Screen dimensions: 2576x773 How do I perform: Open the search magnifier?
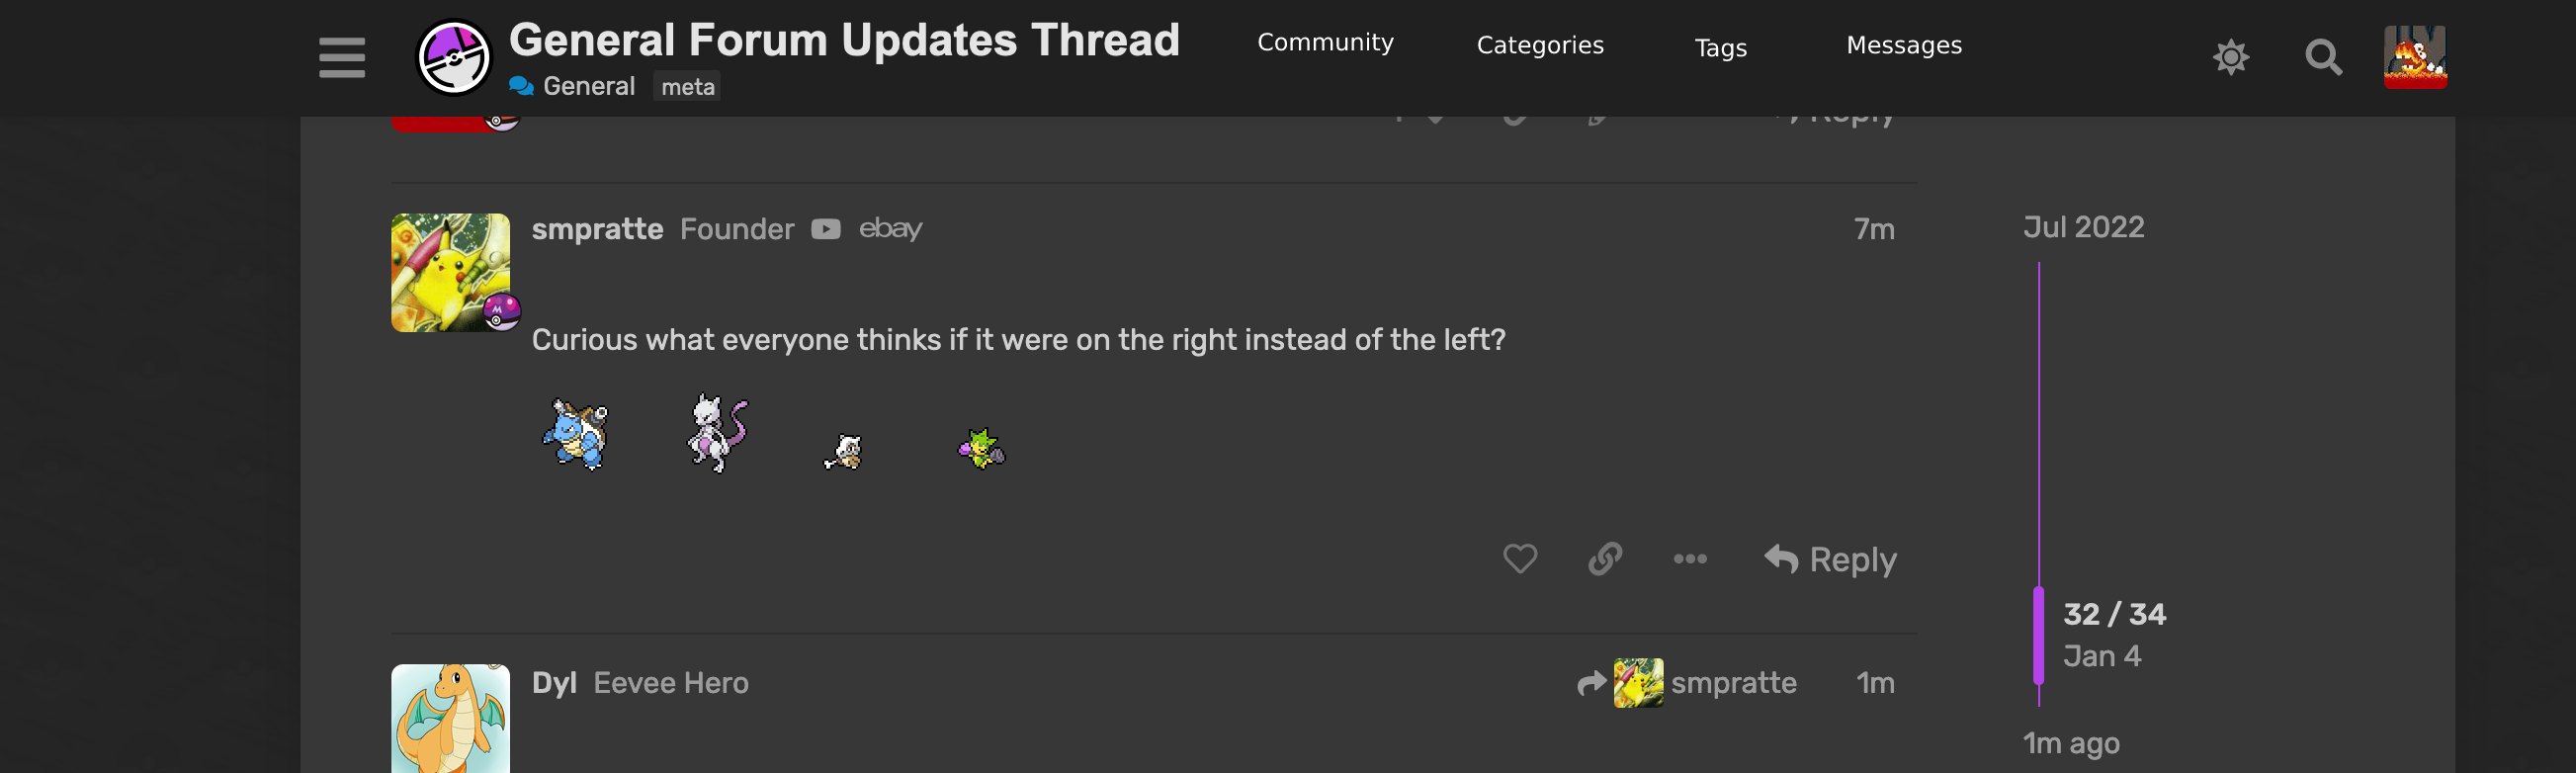(2322, 57)
